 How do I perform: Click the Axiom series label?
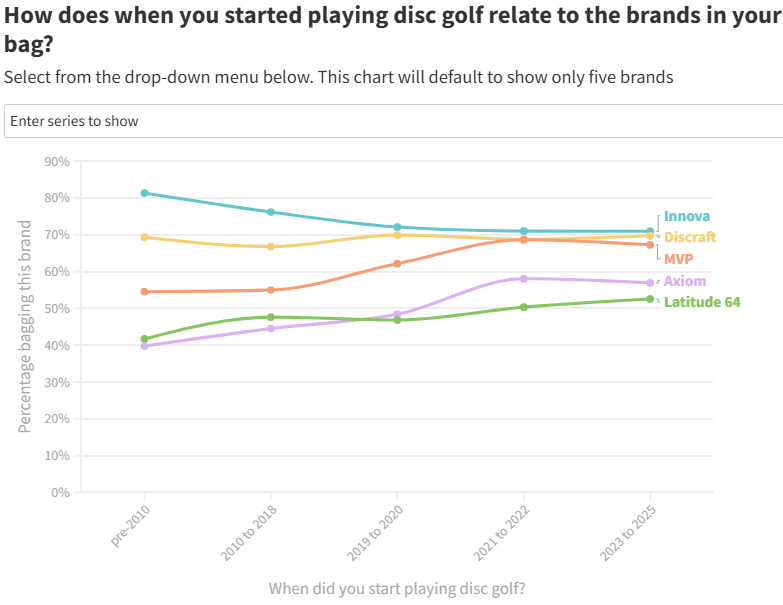[685, 281]
